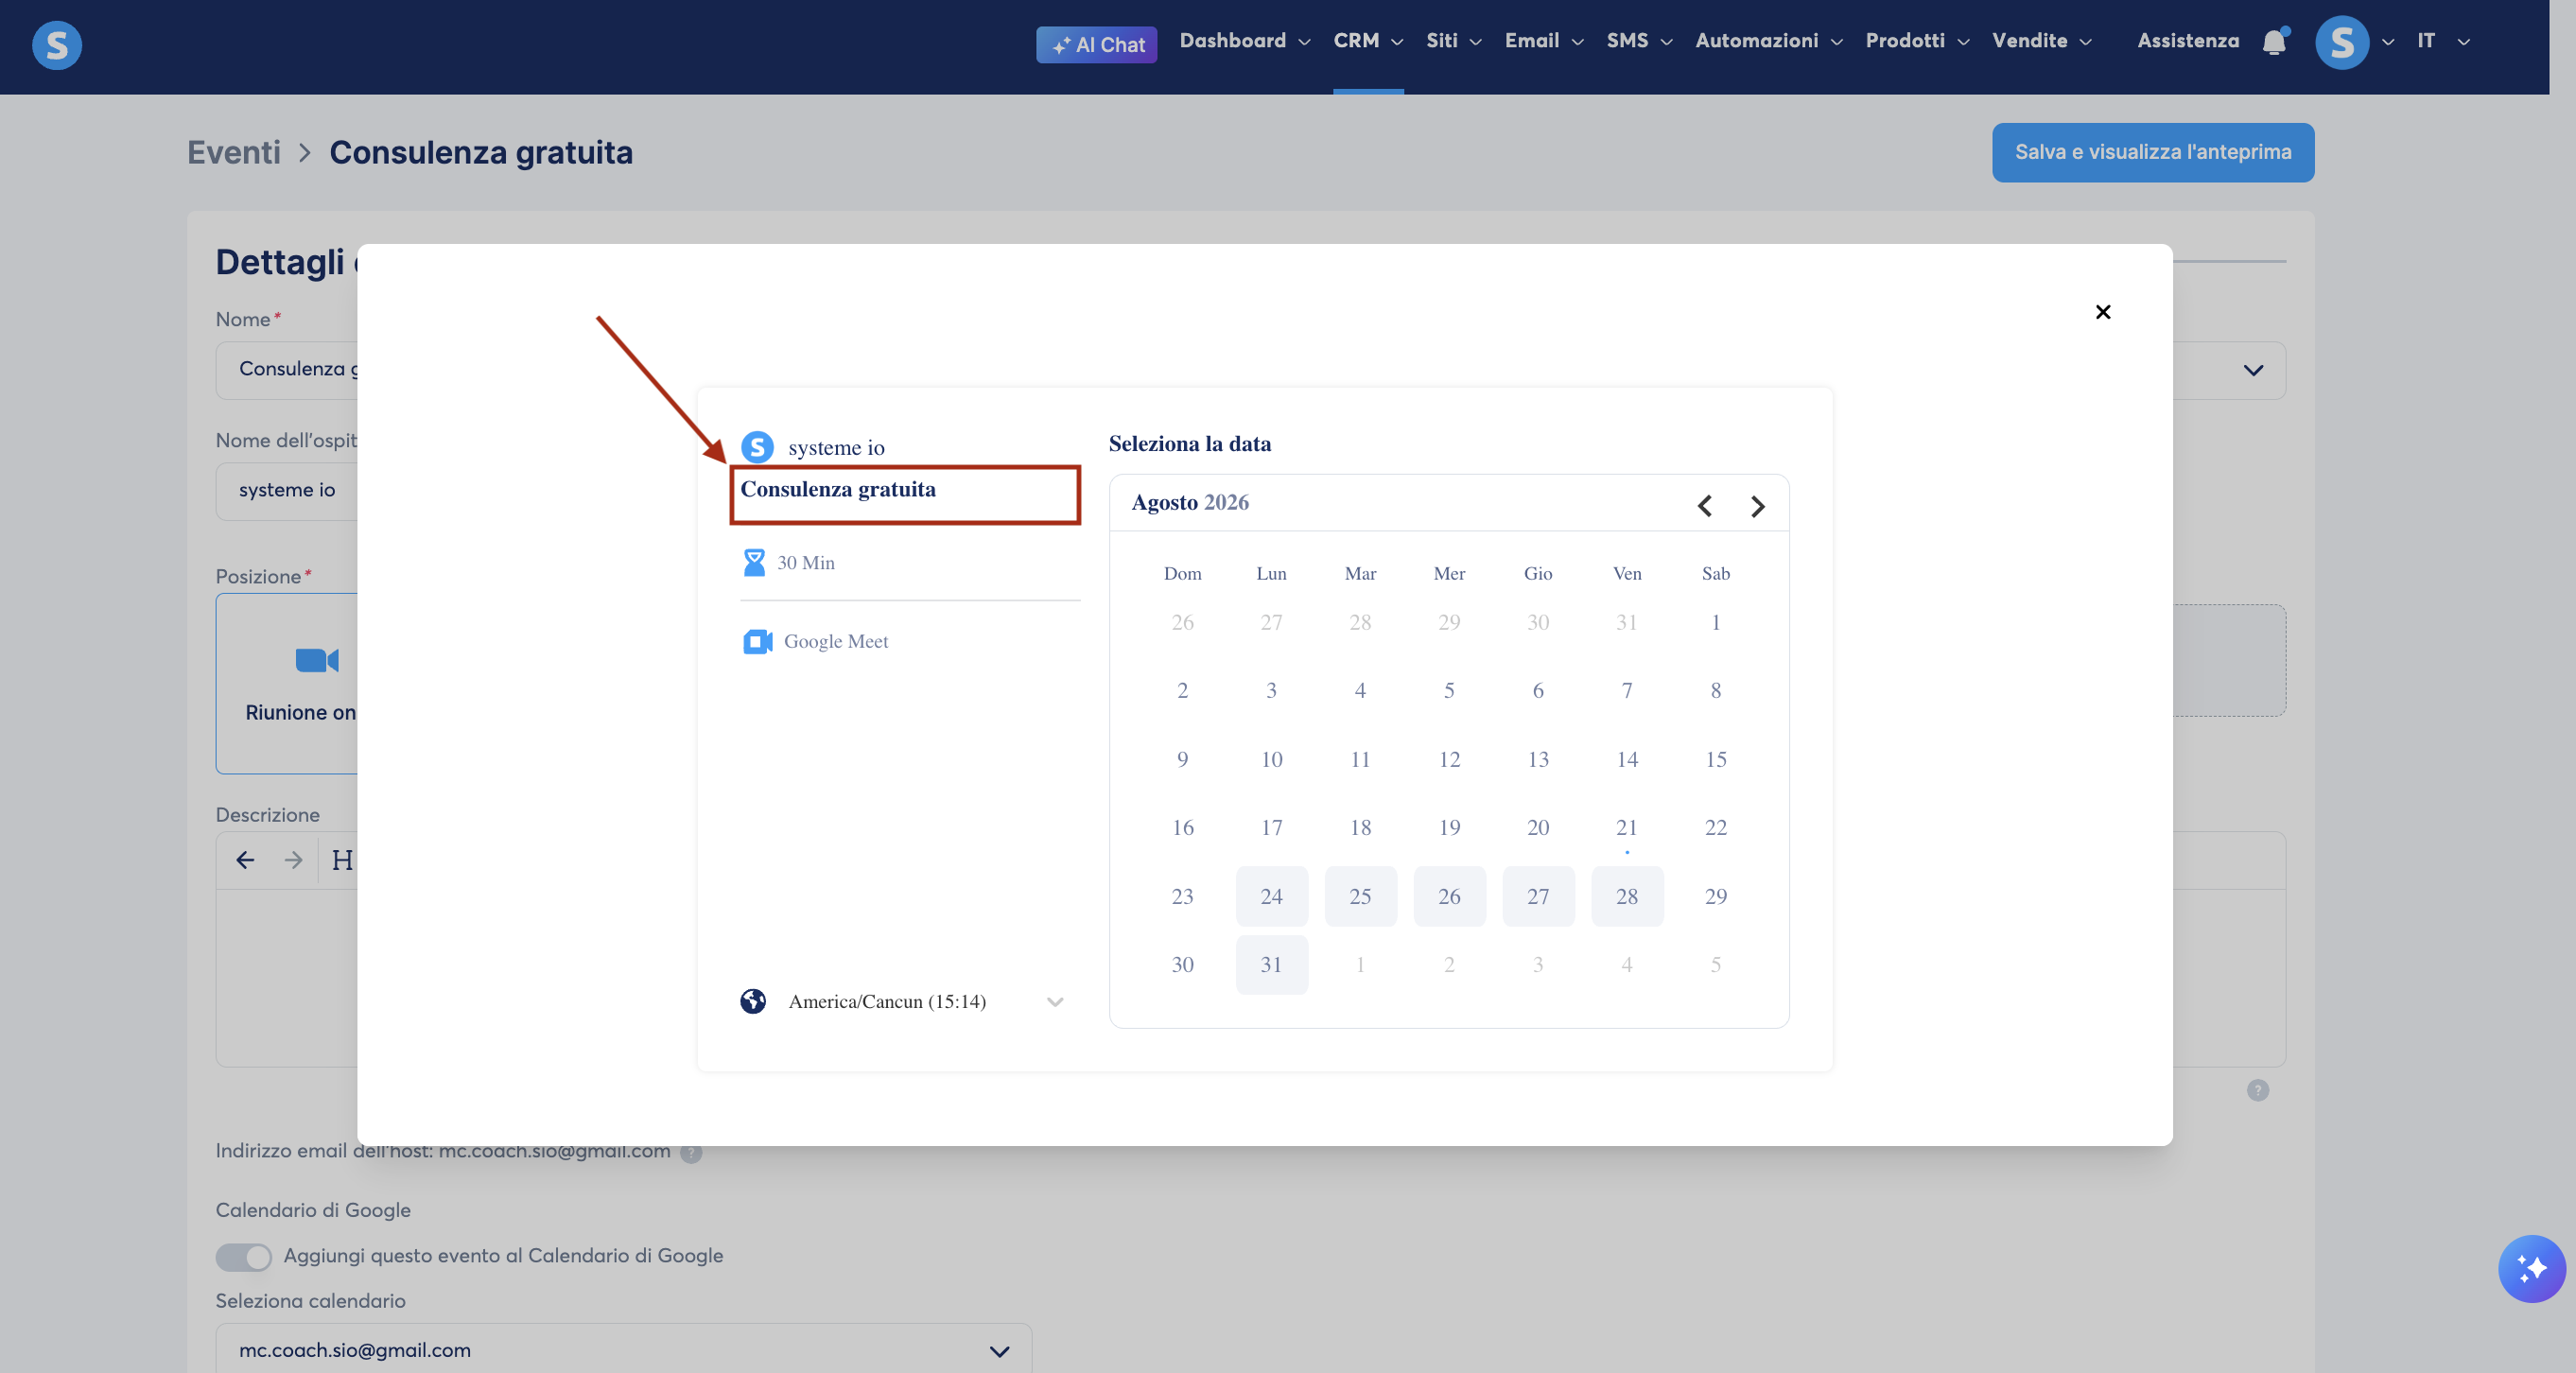Viewport: 2576px width, 1373px height.
Task: Open the Siti menu
Action: point(1453,41)
